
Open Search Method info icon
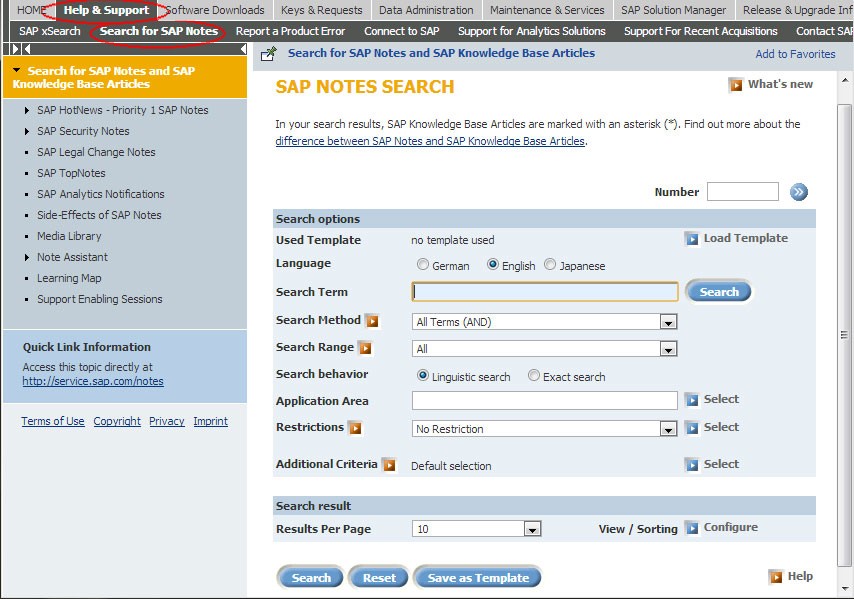pyautogui.click(x=373, y=321)
